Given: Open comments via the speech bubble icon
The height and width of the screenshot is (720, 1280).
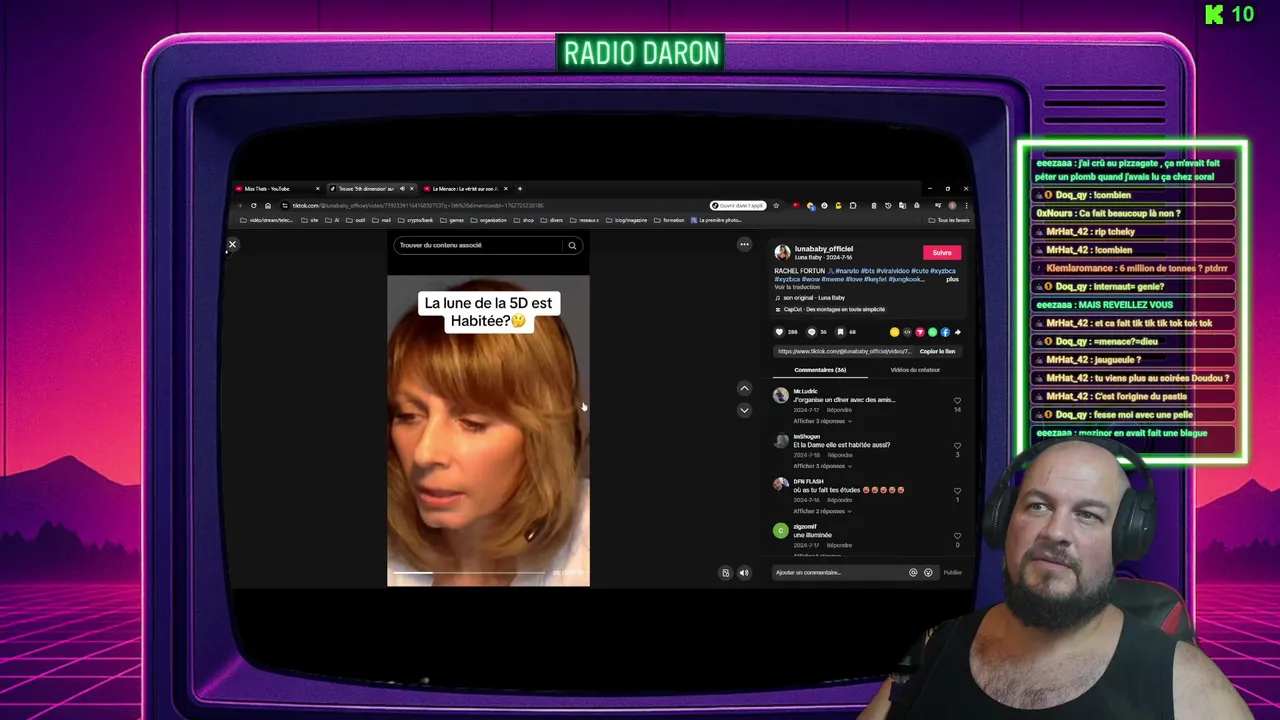Looking at the screenshot, I should pyautogui.click(x=812, y=332).
